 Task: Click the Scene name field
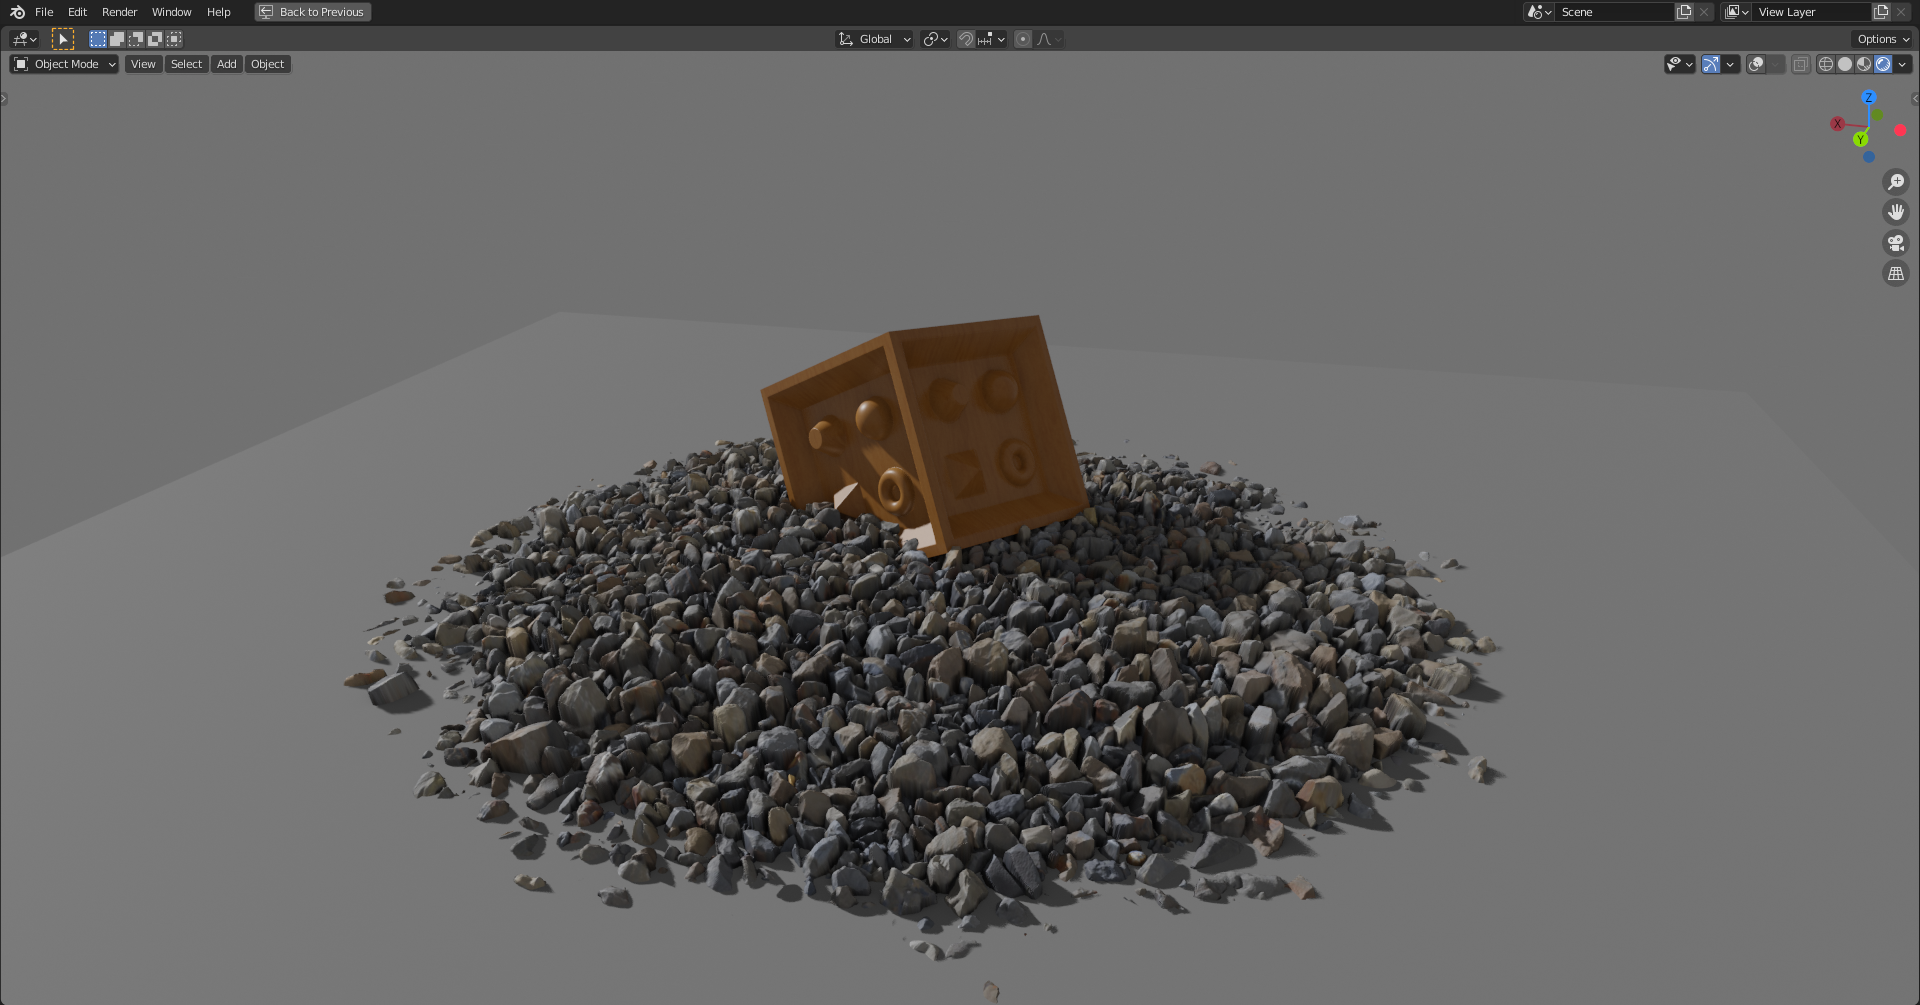pos(1614,12)
